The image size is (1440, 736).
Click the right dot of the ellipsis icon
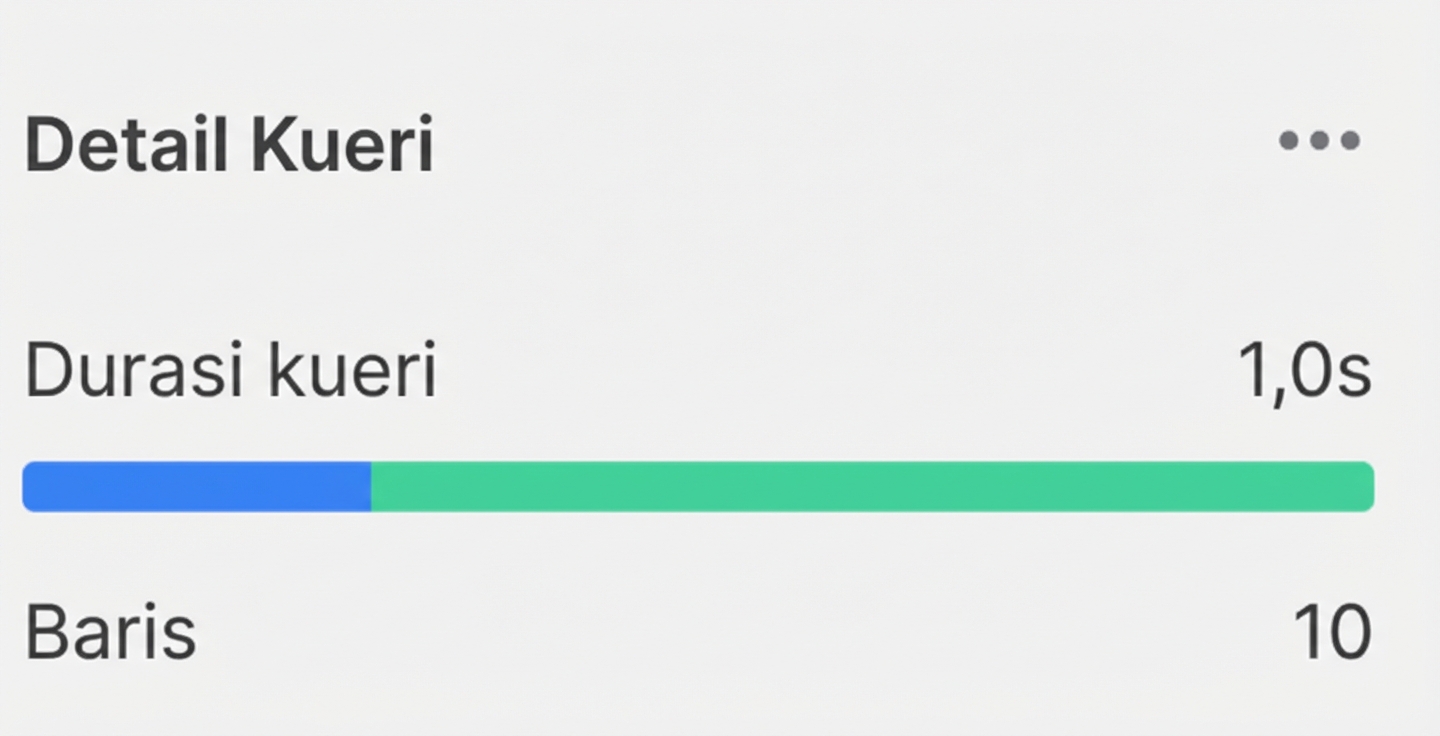pos(1350,140)
